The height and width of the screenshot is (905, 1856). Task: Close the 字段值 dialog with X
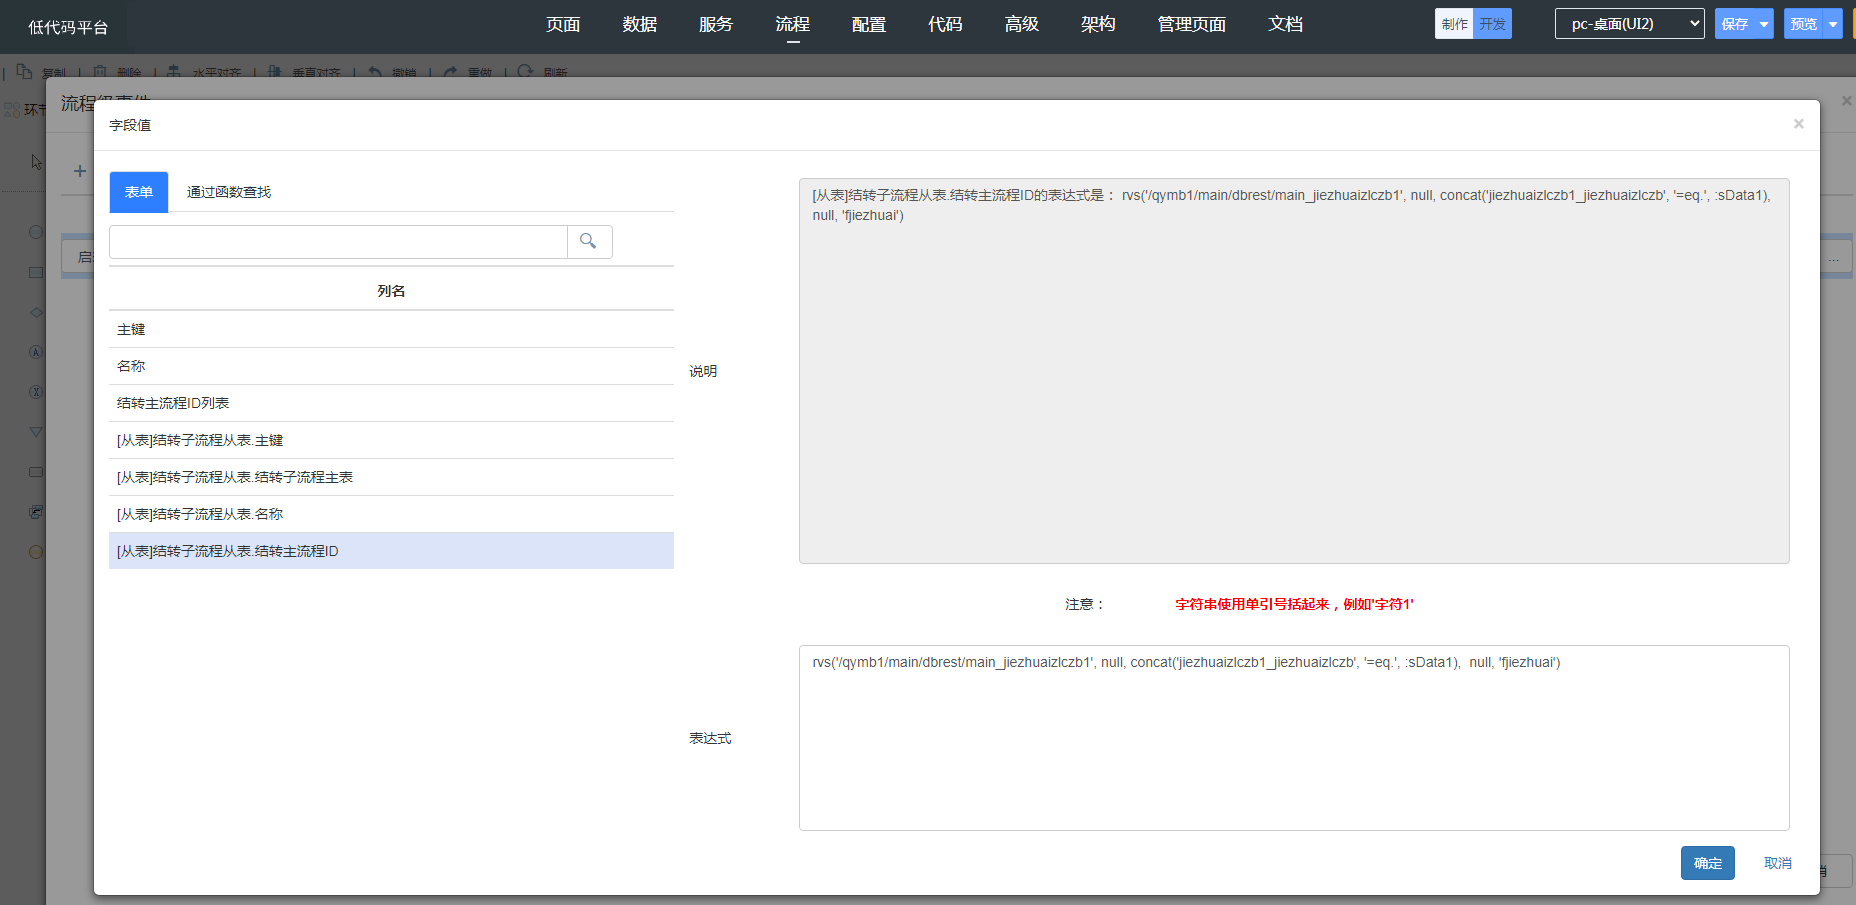click(1798, 124)
